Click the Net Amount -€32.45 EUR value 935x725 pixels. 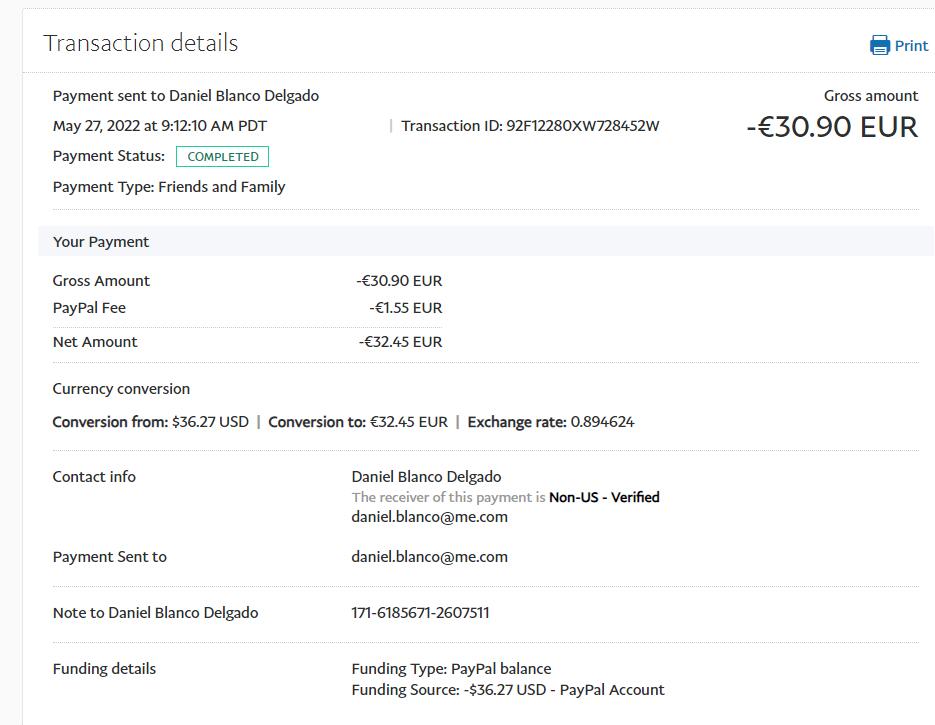[x=400, y=342]
